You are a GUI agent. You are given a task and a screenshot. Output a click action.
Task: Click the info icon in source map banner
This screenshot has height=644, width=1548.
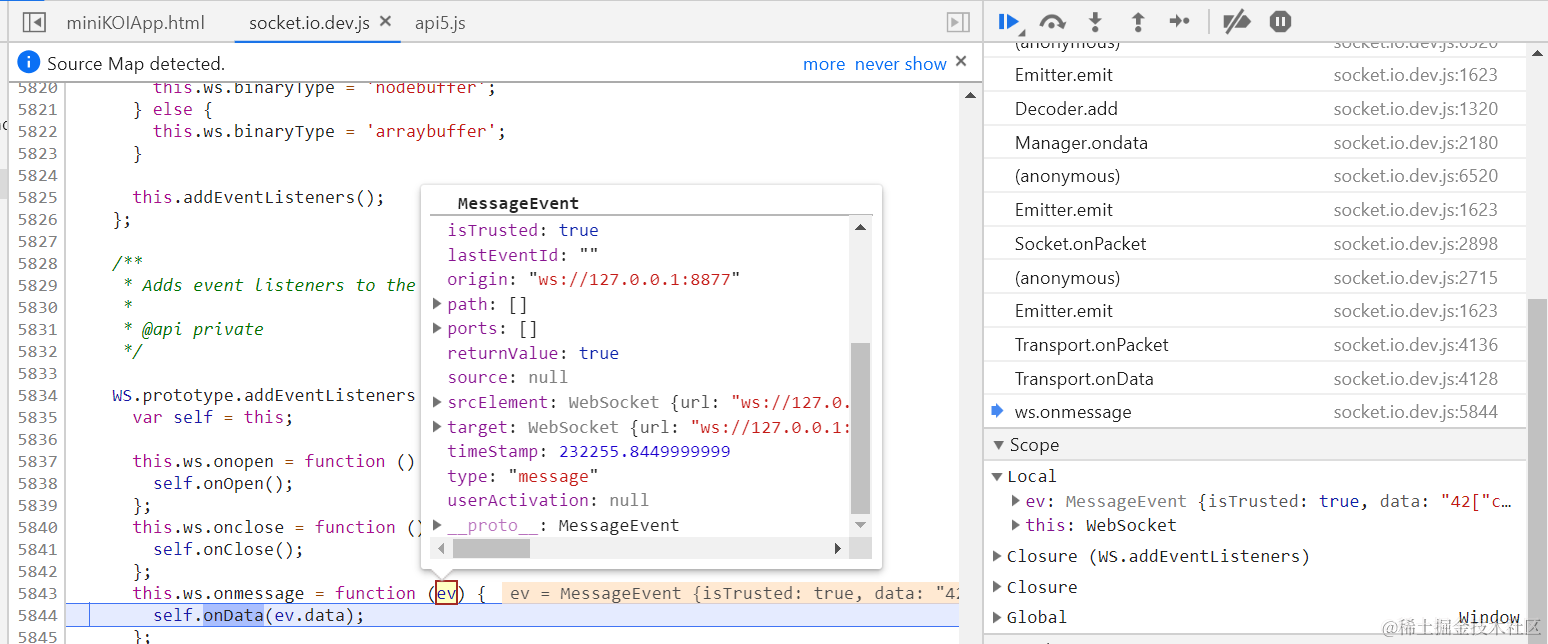[29, 63]
